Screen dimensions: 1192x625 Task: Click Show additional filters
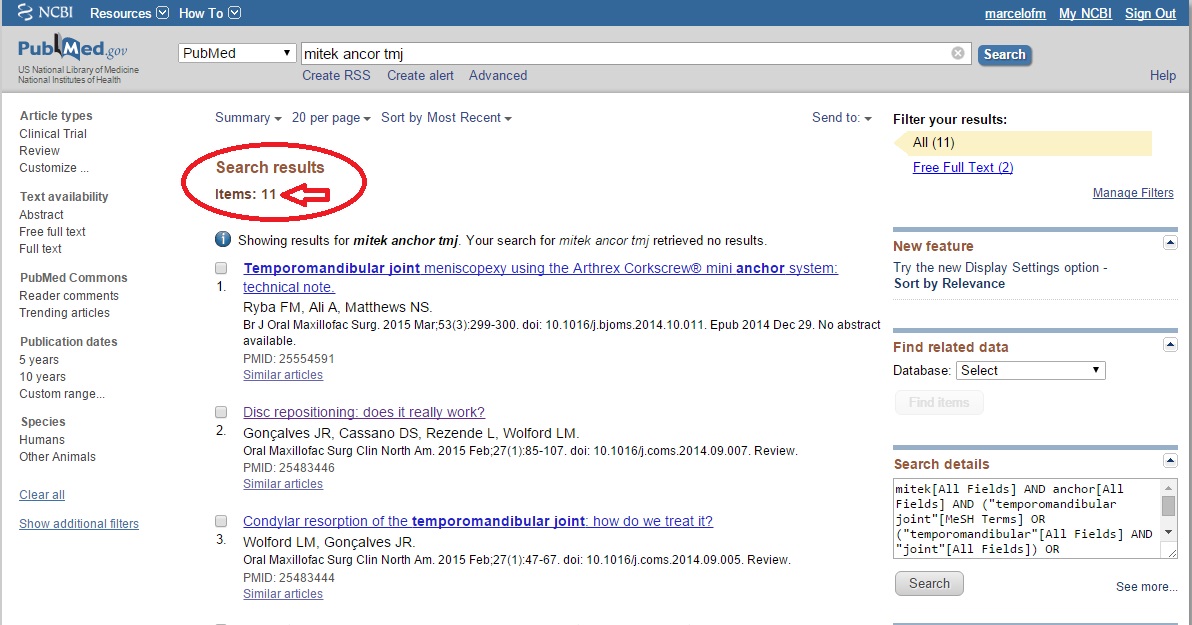[79, 524]
